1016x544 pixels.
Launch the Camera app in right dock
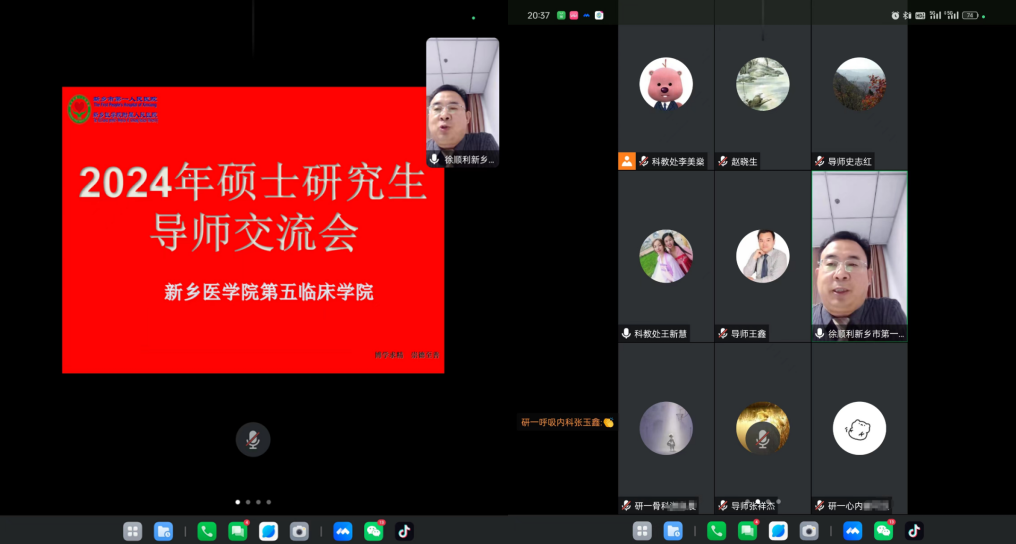click(x=809, y=532)
